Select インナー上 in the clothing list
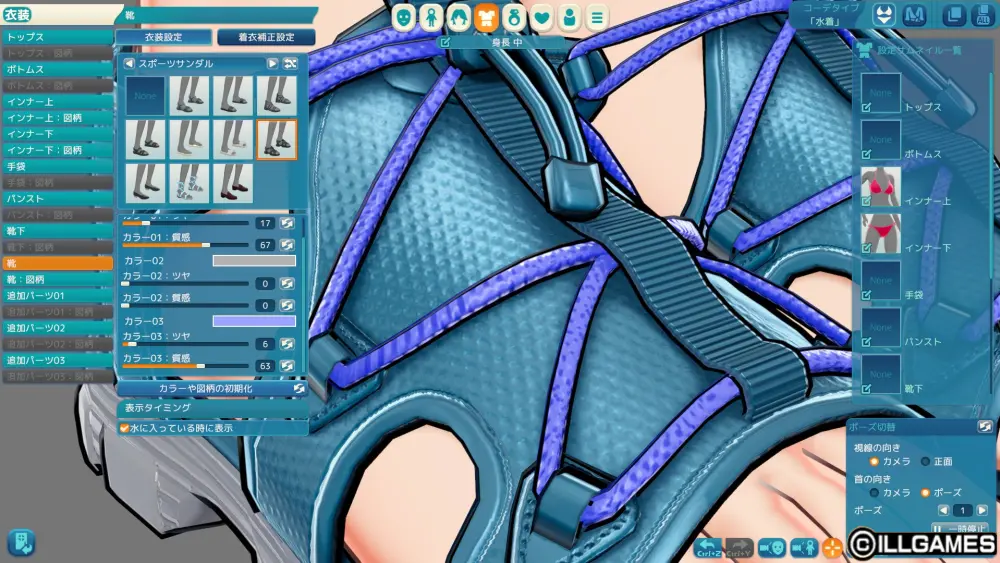Image resolution: width=1000 pixels, height=563 pixels. [x=57, y=101]
